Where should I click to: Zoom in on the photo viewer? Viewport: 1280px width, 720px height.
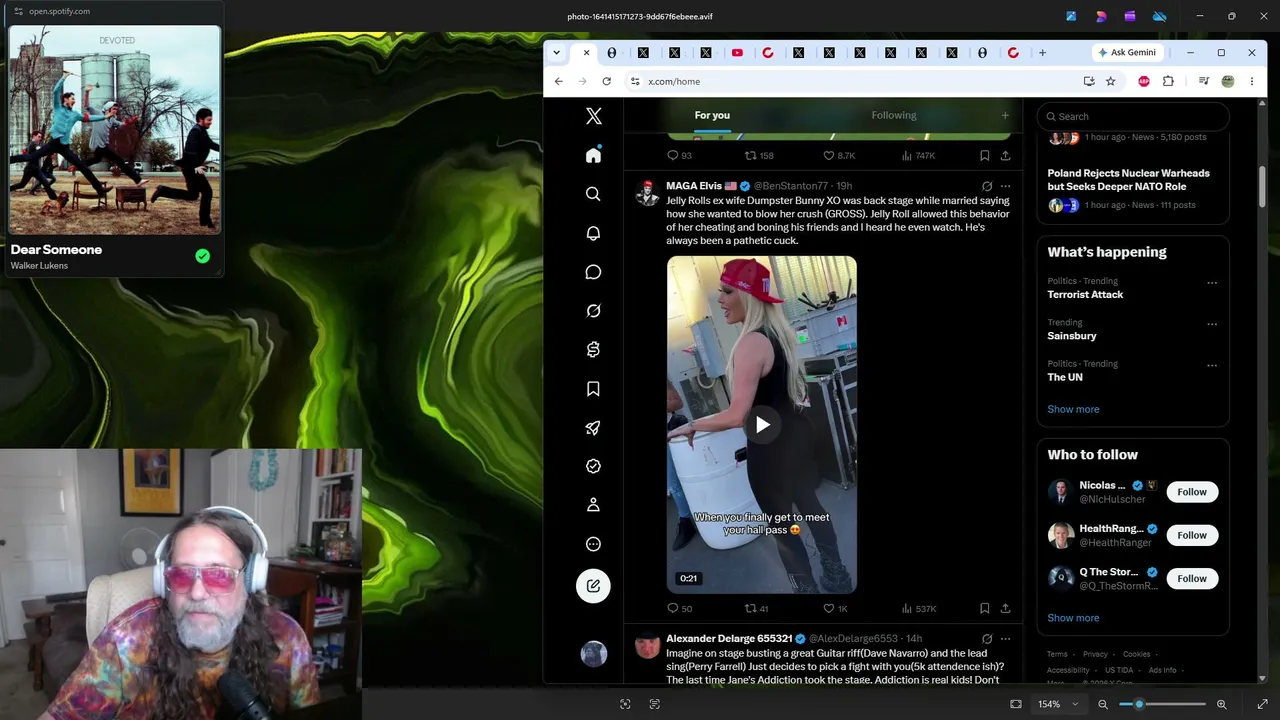1221,704
